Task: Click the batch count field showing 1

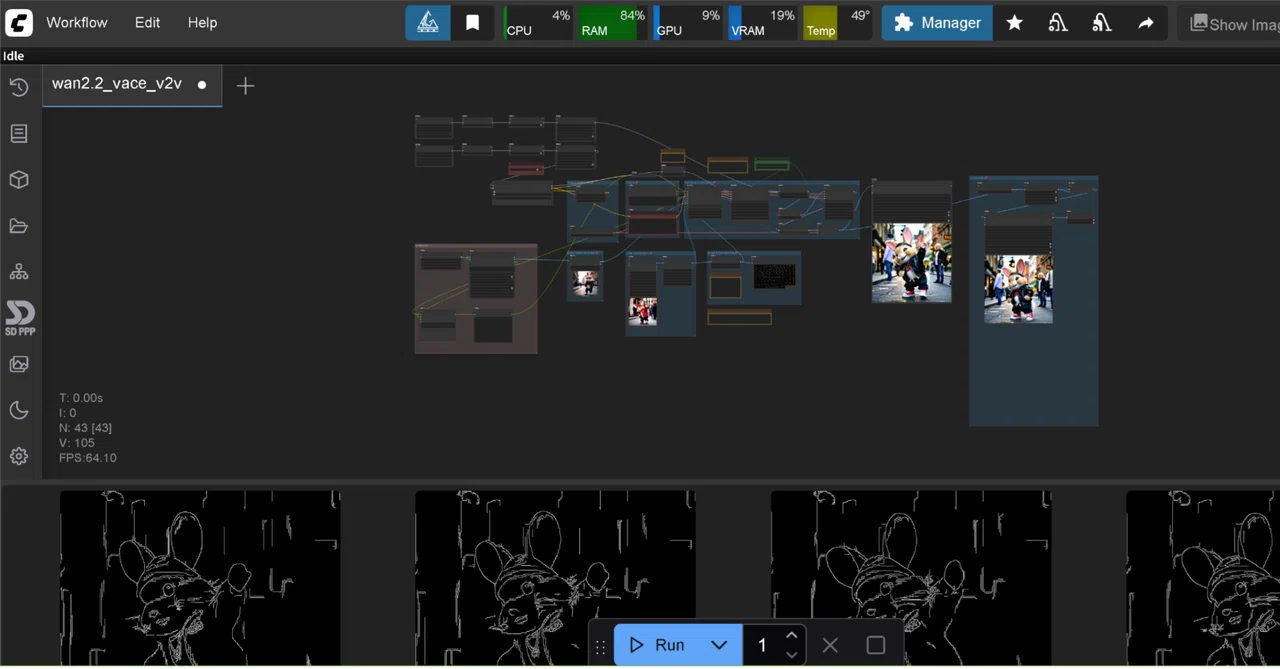Action: (x=763, y=645)
